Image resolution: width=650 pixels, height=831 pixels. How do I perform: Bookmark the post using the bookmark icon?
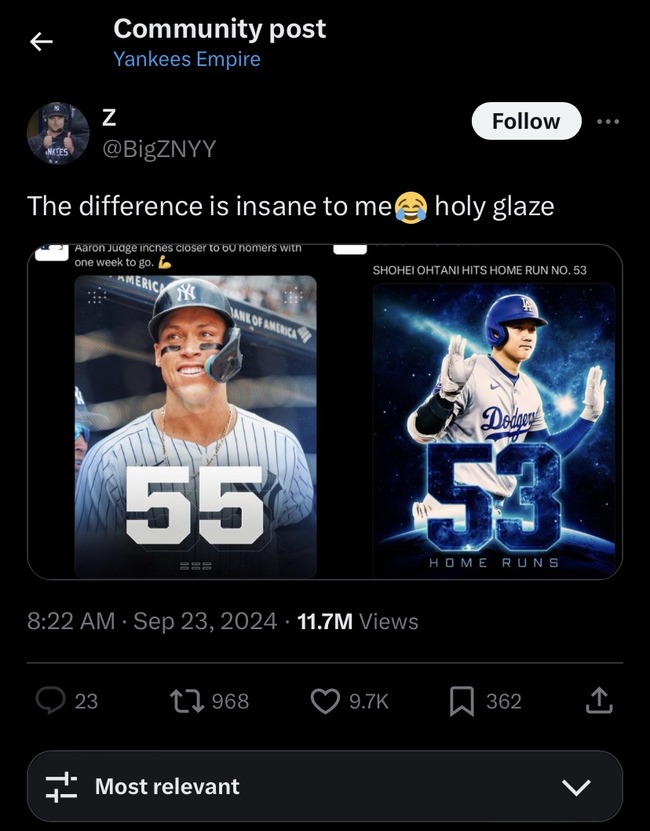tap(460, 702)
